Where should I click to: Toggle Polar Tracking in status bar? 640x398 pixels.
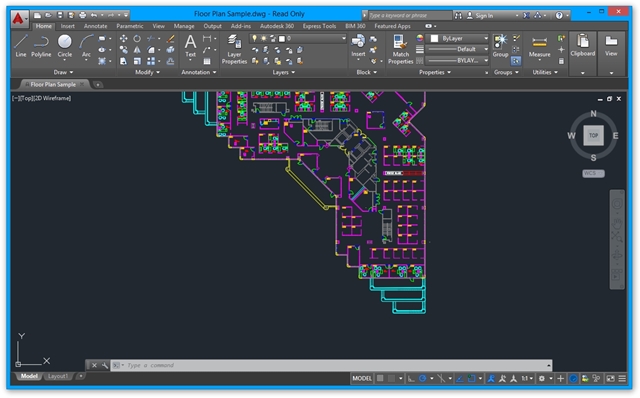(x=422, y=378)
